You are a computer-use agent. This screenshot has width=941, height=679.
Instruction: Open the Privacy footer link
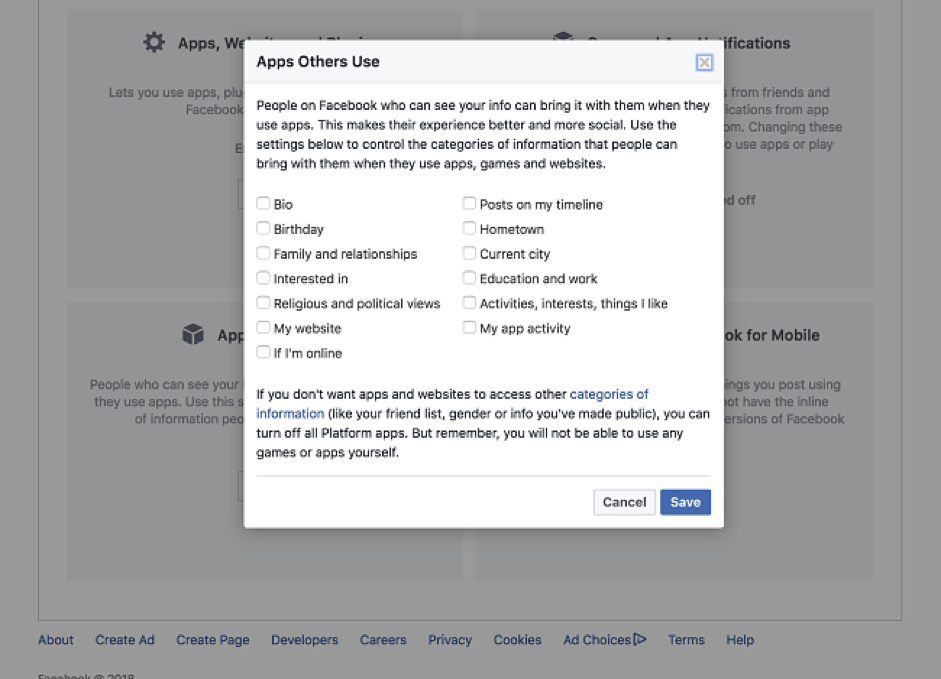450,640
